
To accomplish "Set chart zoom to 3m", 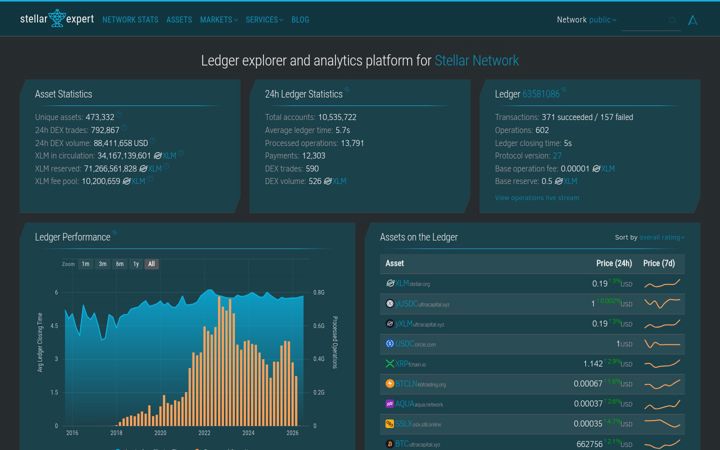I will point(102,264).
